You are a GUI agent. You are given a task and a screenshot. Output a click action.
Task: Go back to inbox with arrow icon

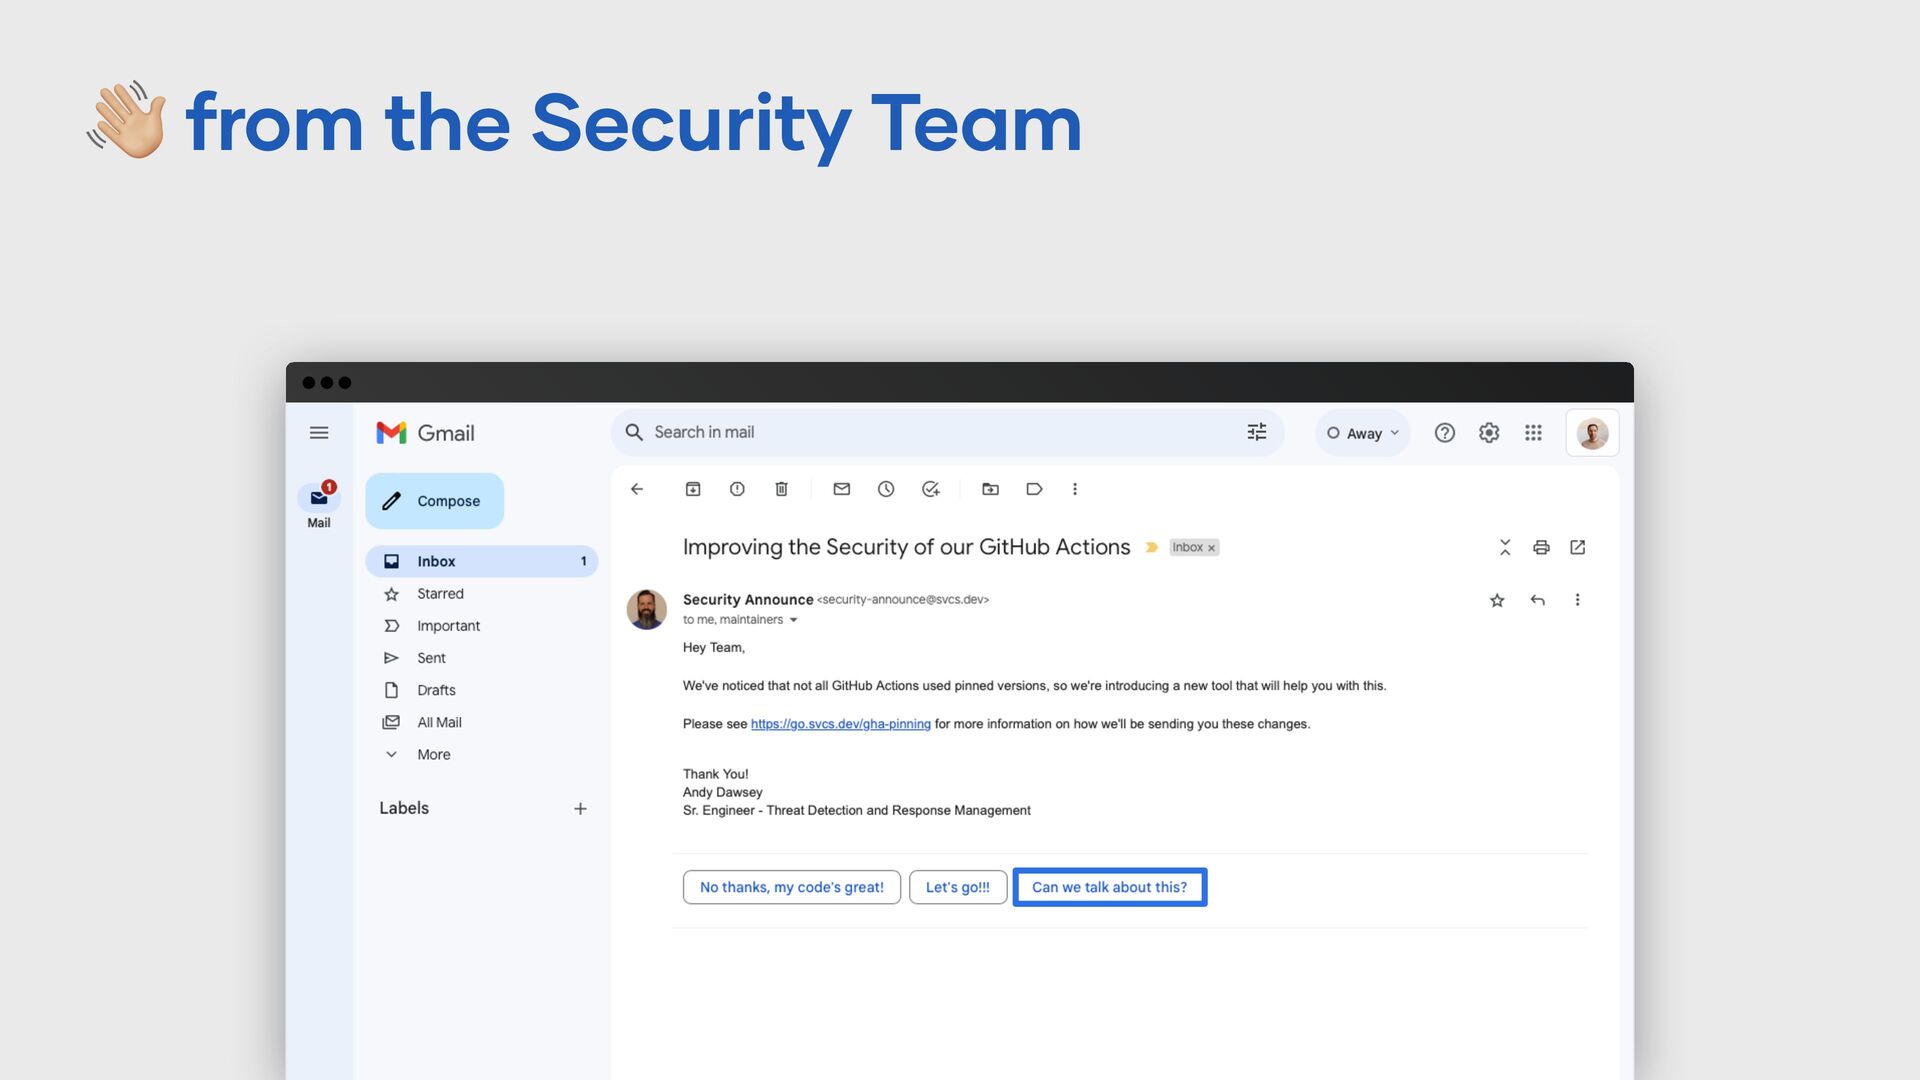click(x=637, y=489)
